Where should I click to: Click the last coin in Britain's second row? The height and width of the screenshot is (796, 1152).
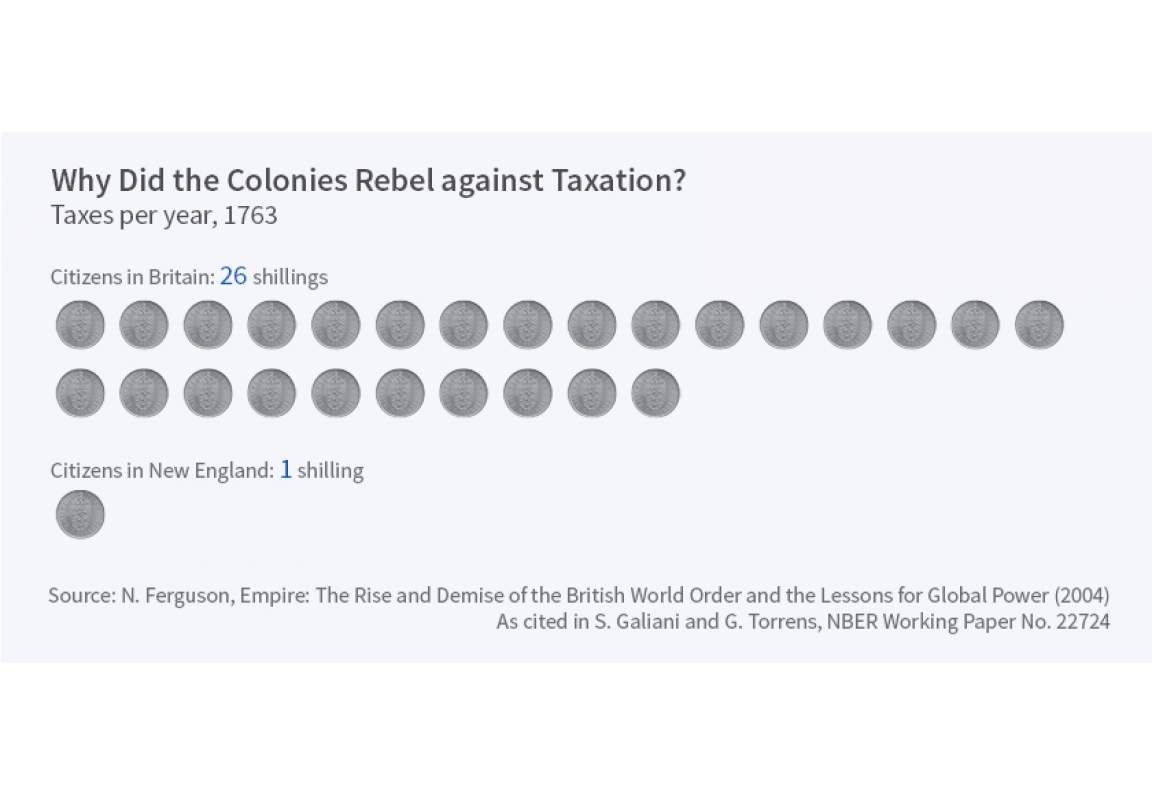[655, 392]
